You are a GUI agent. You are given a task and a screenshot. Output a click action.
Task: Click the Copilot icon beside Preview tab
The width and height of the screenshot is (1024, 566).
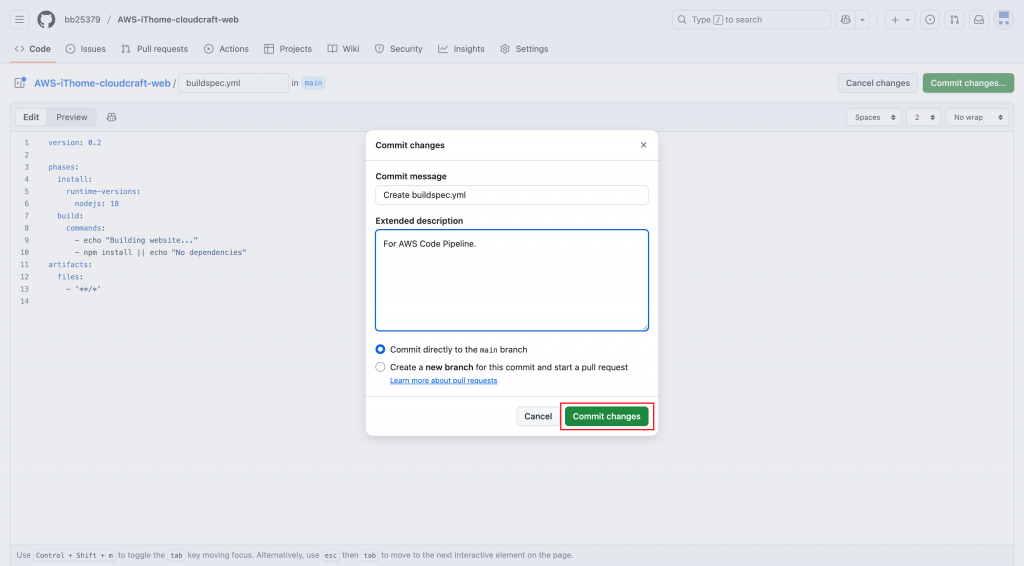pyautogui.click(x=112, y=117)
